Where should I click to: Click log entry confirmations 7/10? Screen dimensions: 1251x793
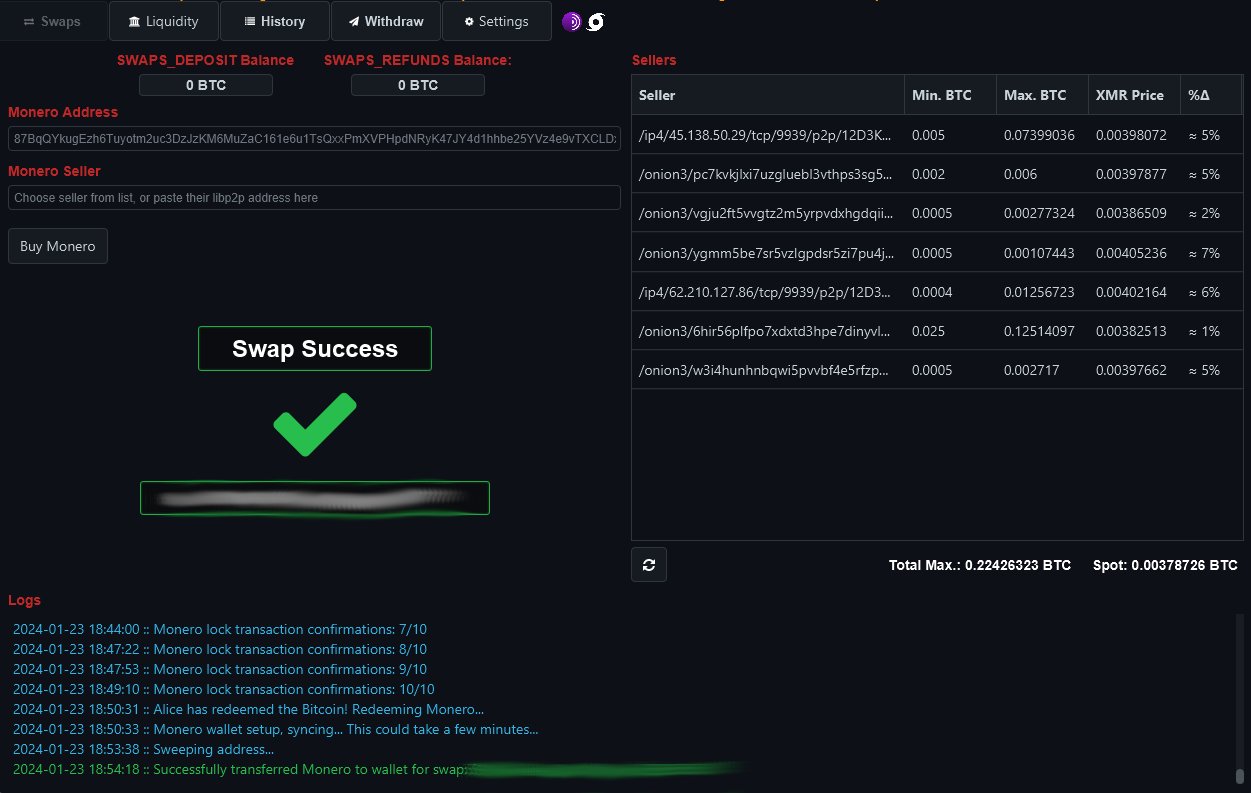[x=220, y=629]
